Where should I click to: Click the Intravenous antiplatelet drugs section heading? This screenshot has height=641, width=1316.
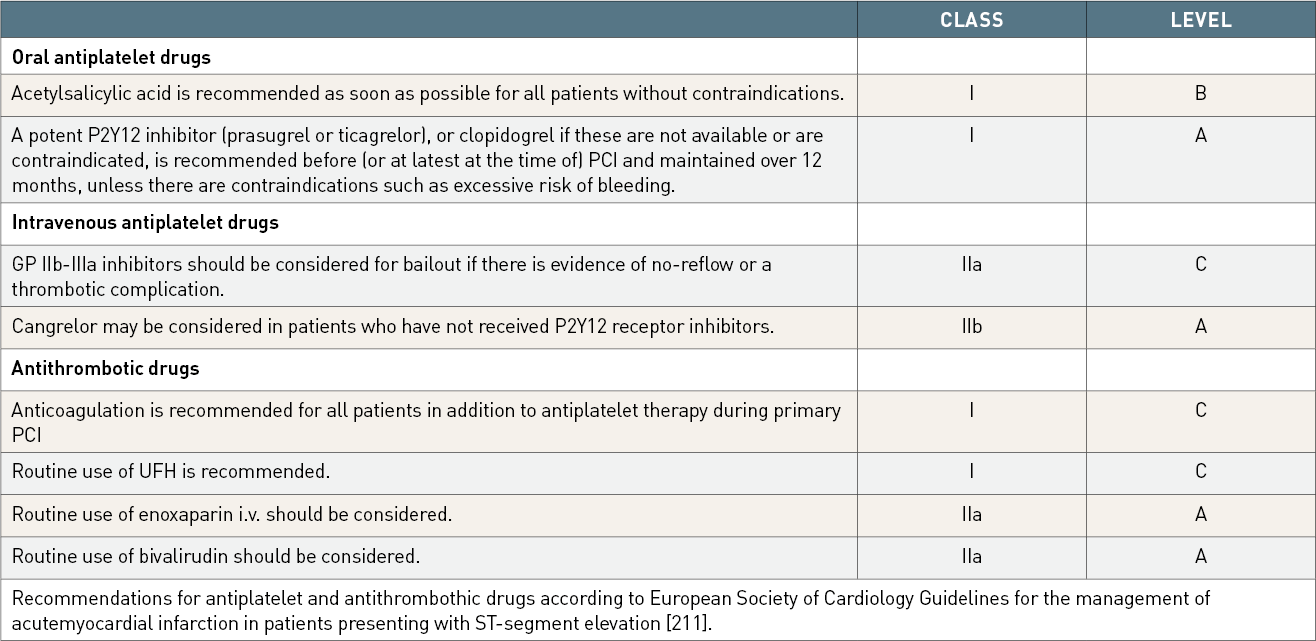(x=145, y=223)
